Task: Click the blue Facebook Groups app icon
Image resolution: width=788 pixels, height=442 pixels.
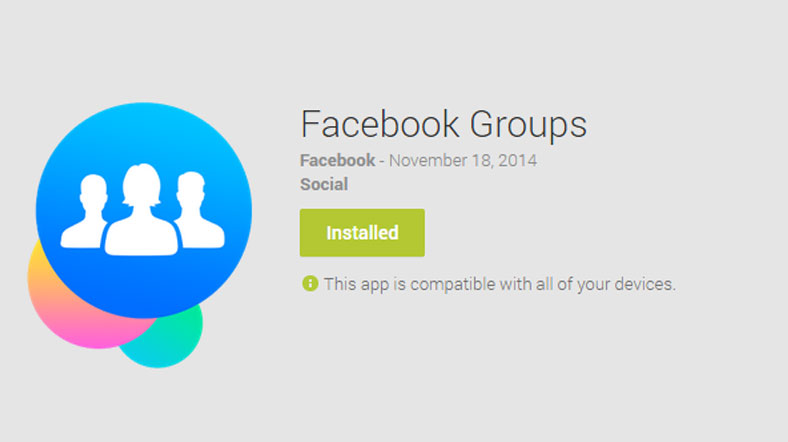Action: tap(144, 210)
